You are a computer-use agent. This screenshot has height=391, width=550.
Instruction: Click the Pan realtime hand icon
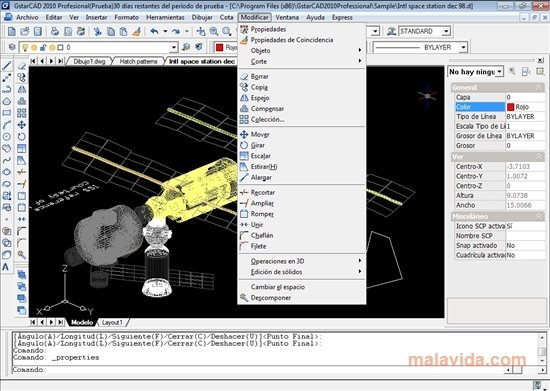point(201,32)
